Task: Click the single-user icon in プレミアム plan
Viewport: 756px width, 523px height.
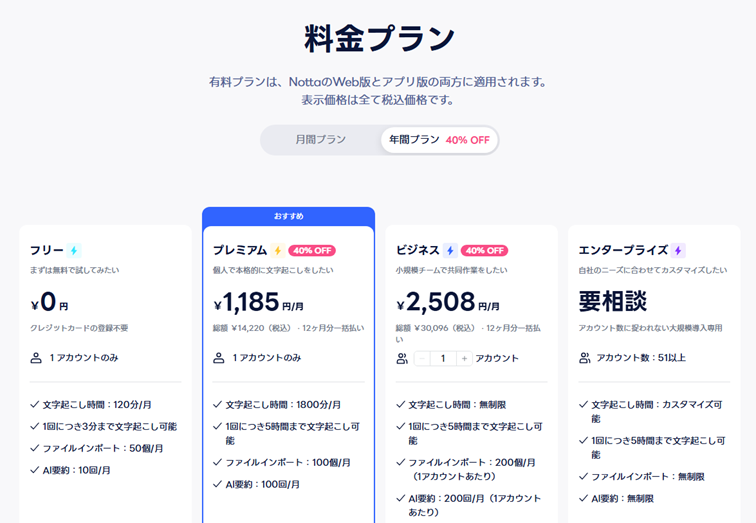Action: tap(219, 358)
